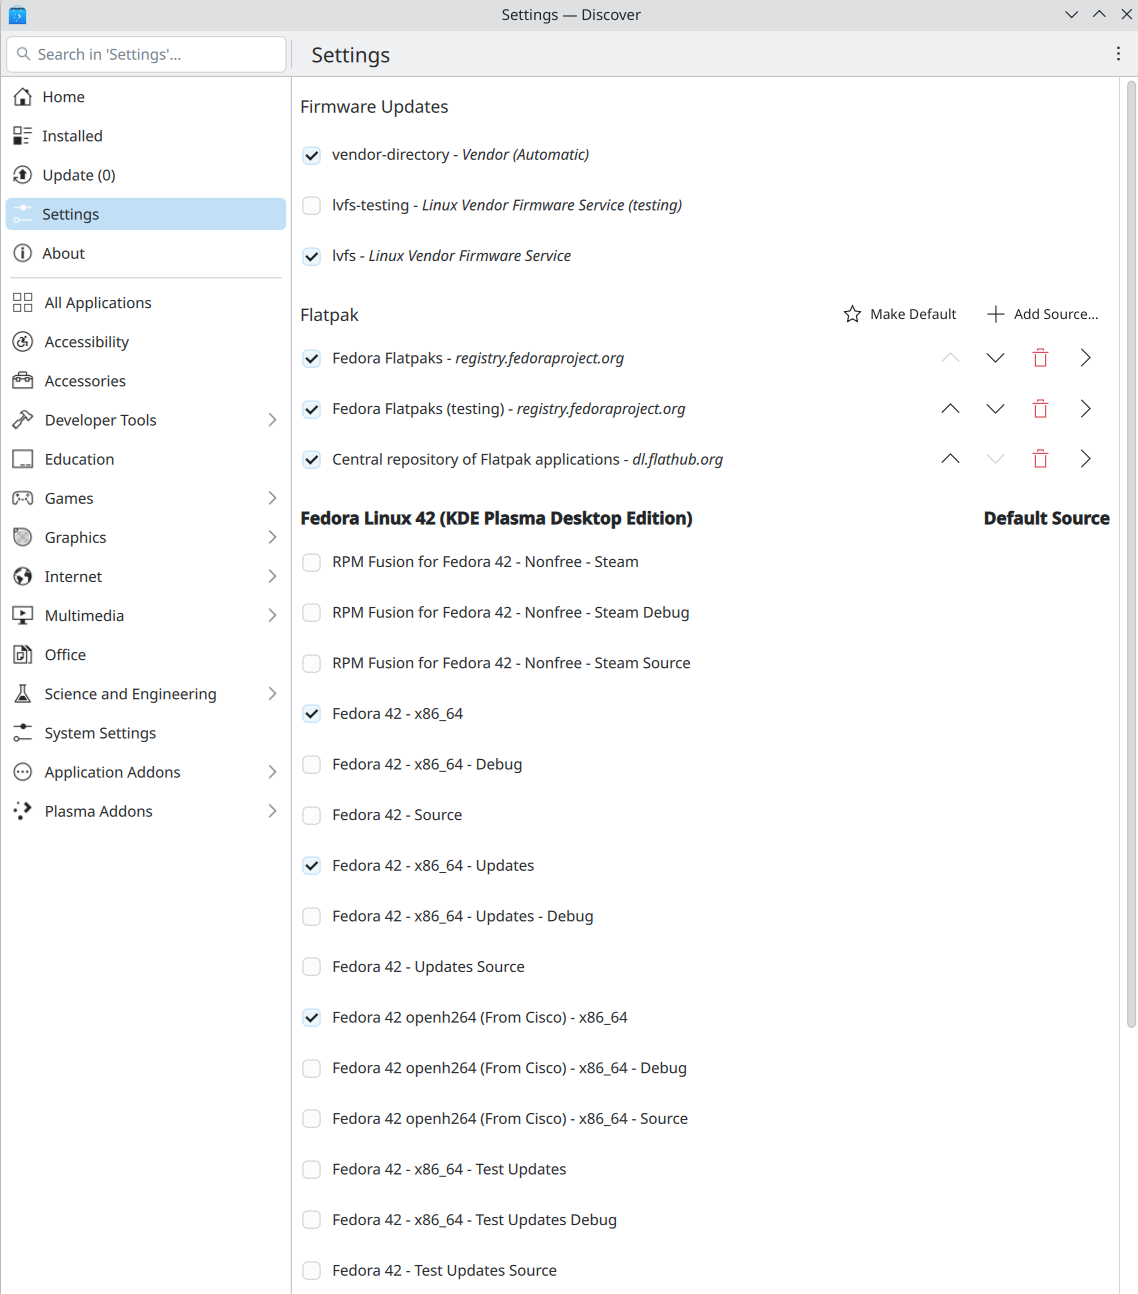Go to Update (0) page
Image resolution: width=1138 pixels, height=1294 pixels.
146,175
